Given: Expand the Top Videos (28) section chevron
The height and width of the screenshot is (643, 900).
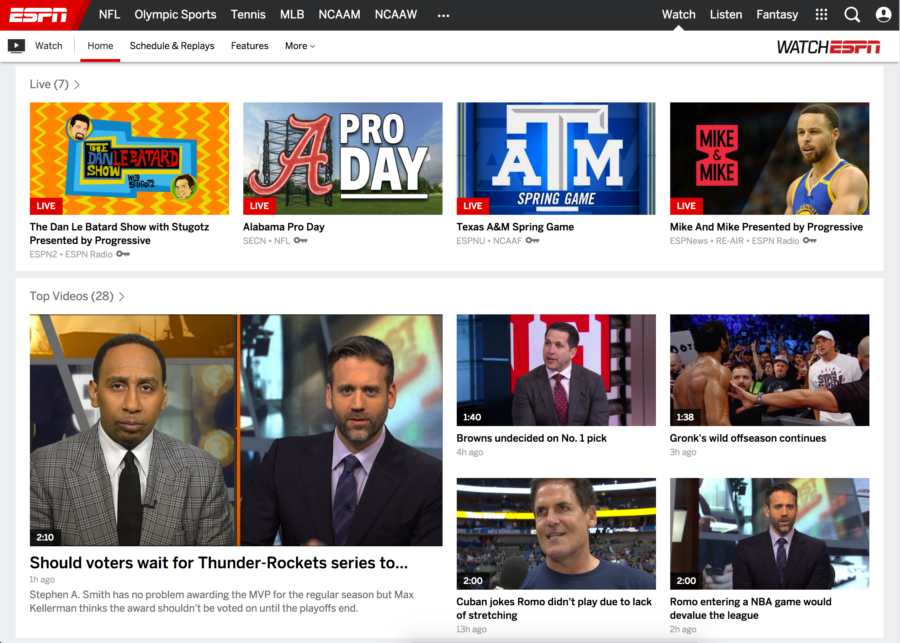Looking at the screenshot, I should point(121,296).
